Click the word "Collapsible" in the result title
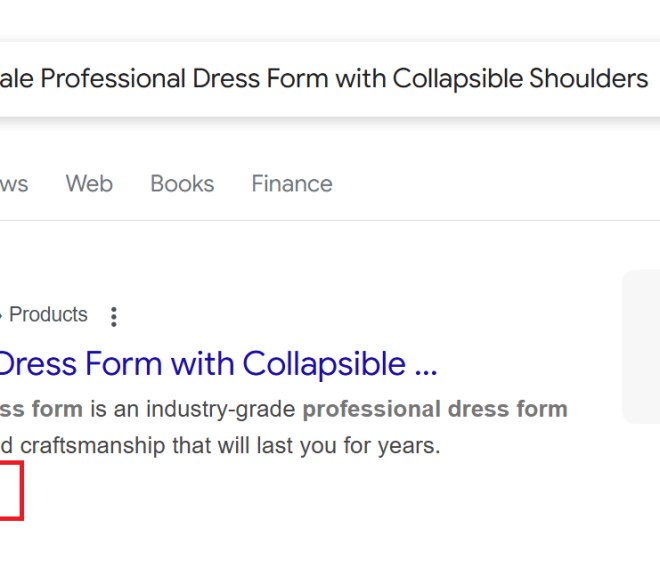The width and height of the screenshot is (660, 577). pyautogui.click(x=325, y=364)
